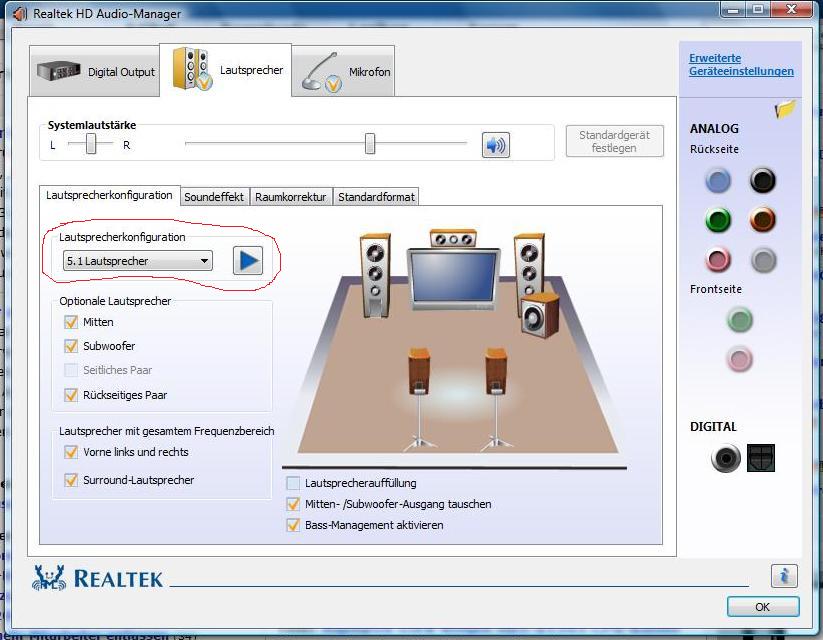
Task: Open the Standardformat tab
Action: (x=376, y=197)
